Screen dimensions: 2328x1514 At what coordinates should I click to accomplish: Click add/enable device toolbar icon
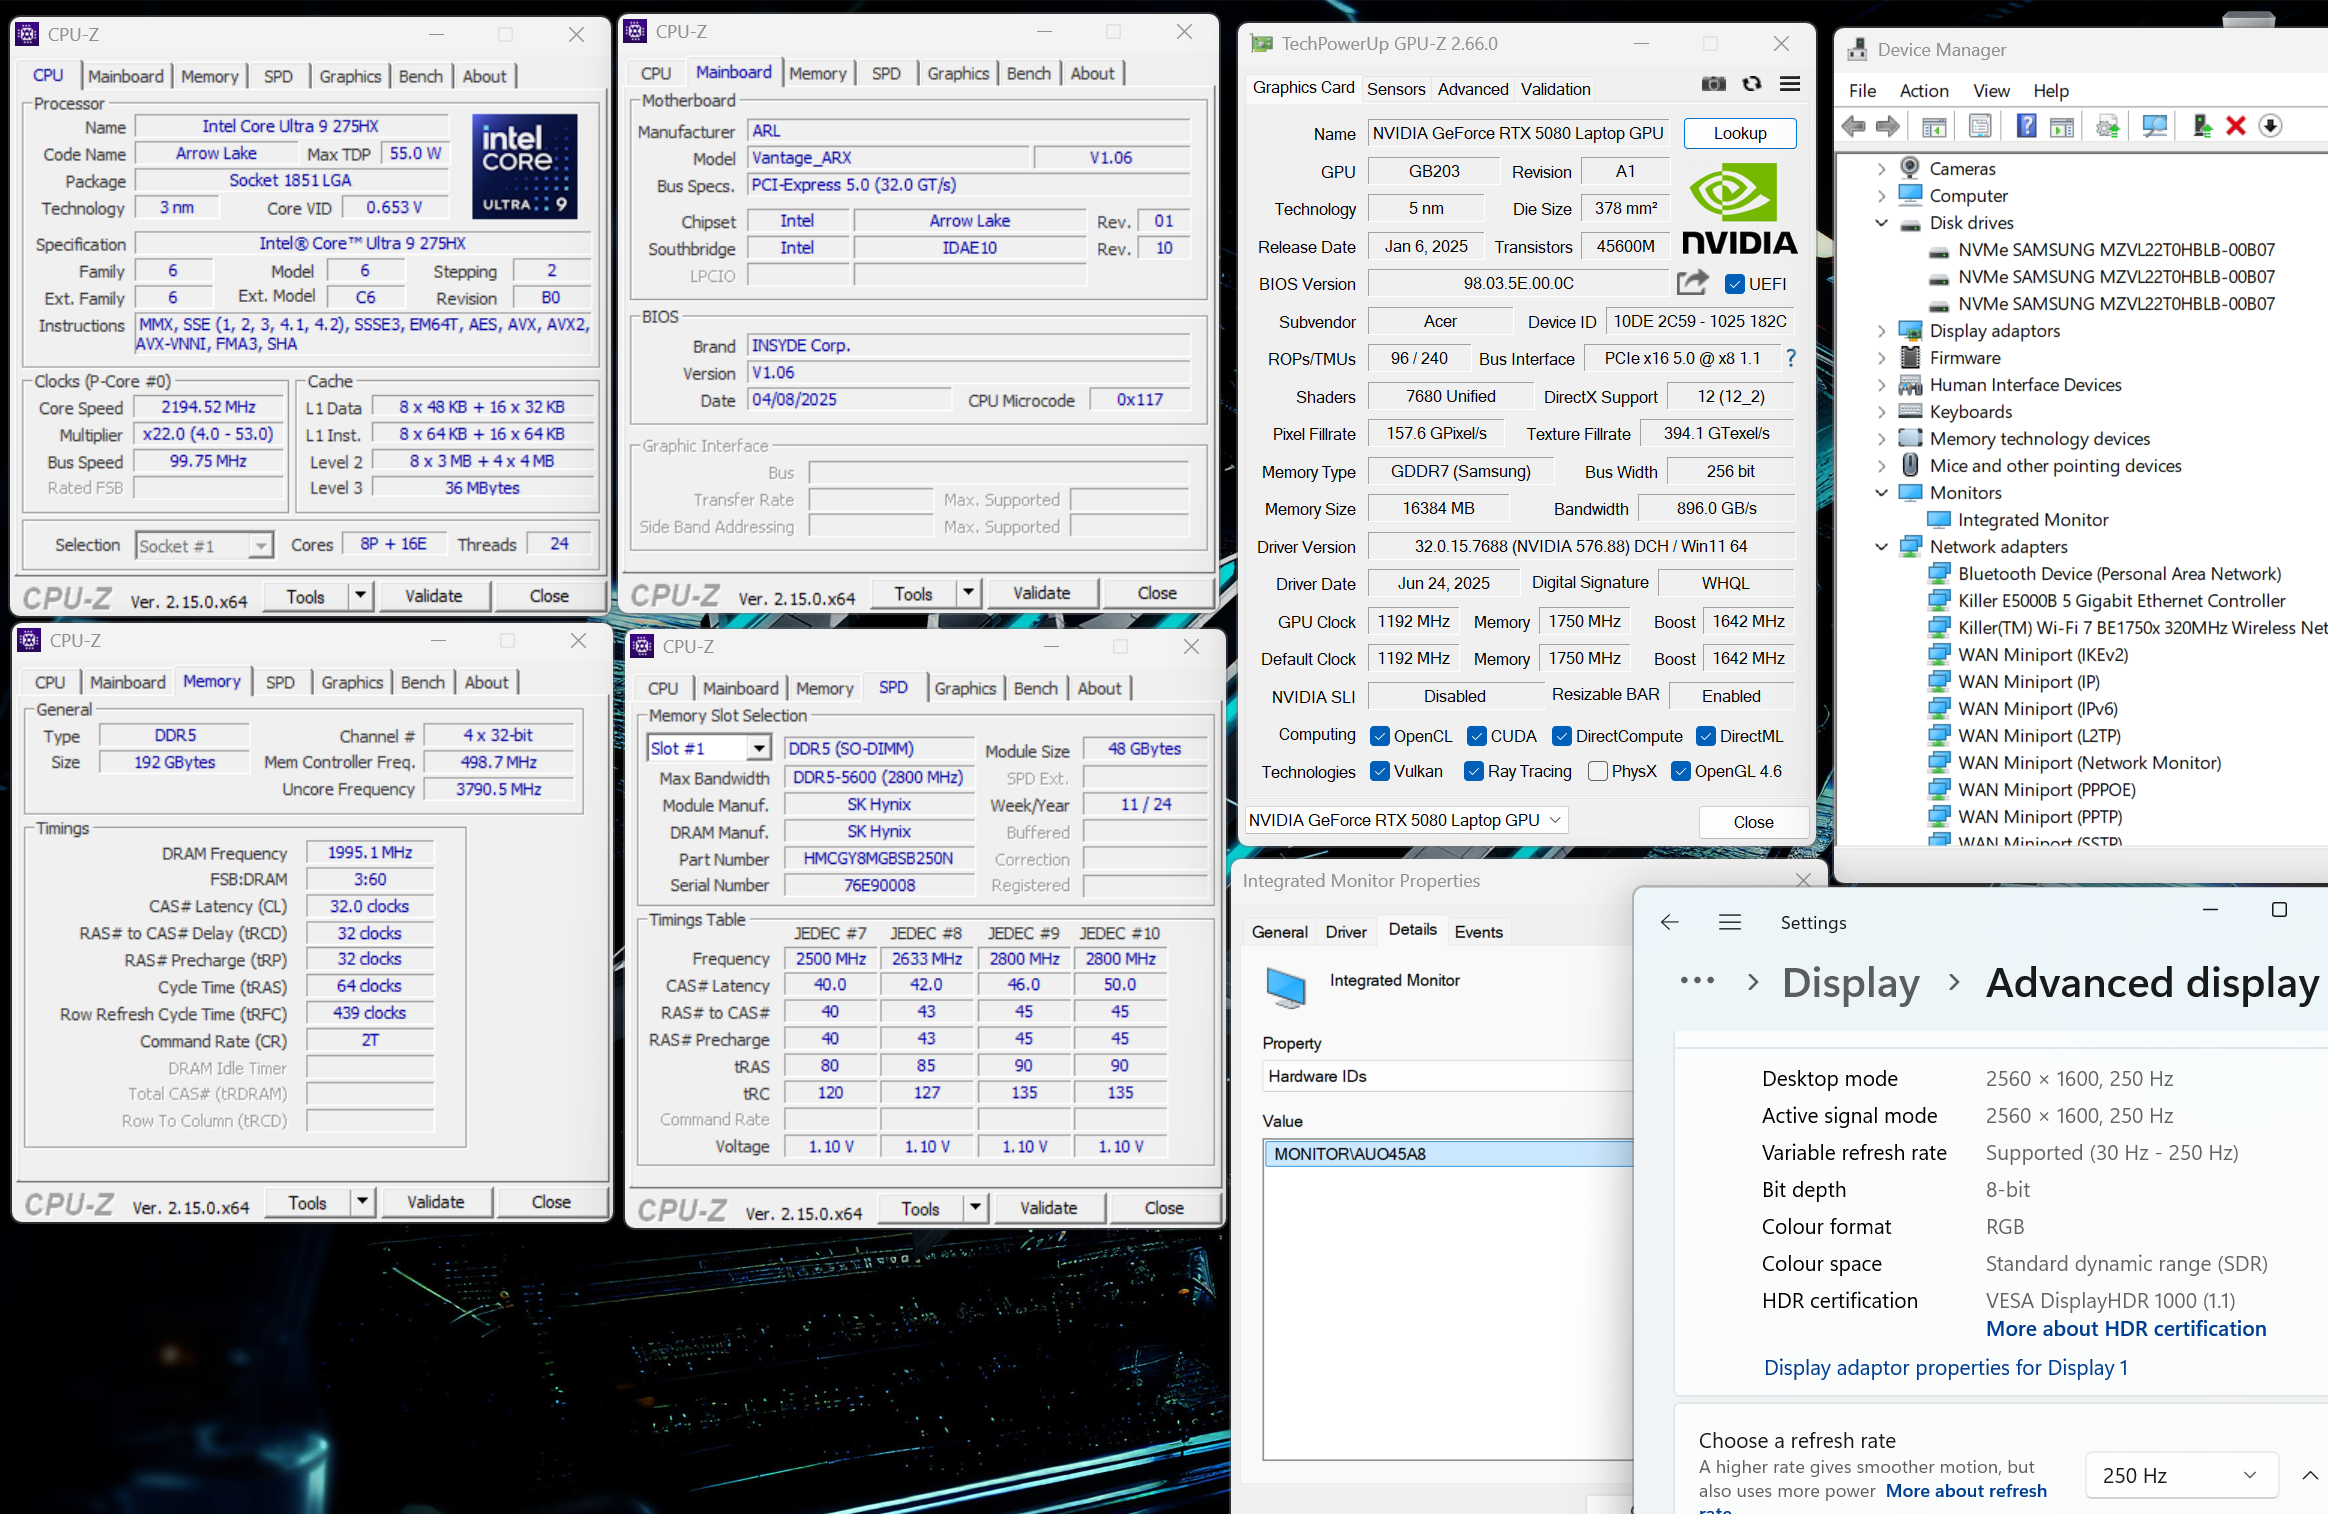tap(2202, 126)
